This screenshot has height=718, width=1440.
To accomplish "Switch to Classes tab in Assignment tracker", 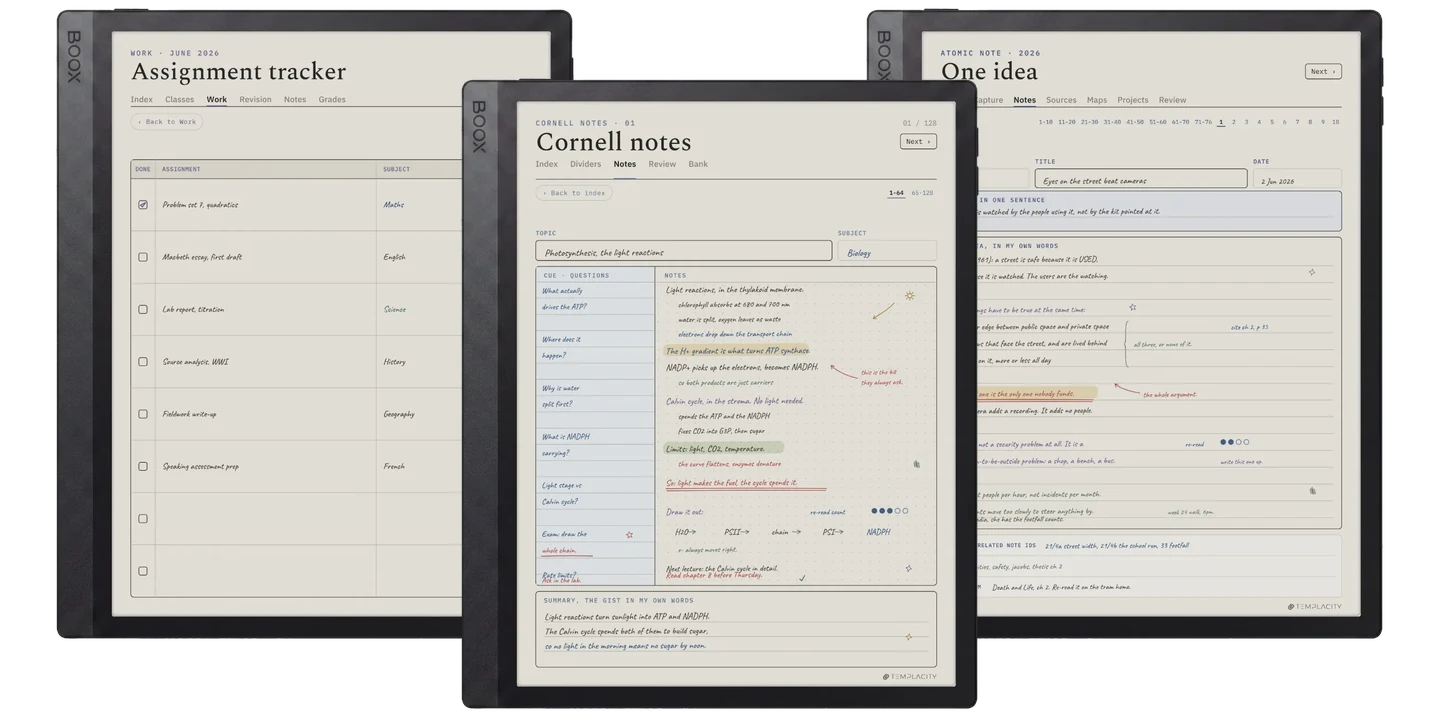I will [180, 99].
